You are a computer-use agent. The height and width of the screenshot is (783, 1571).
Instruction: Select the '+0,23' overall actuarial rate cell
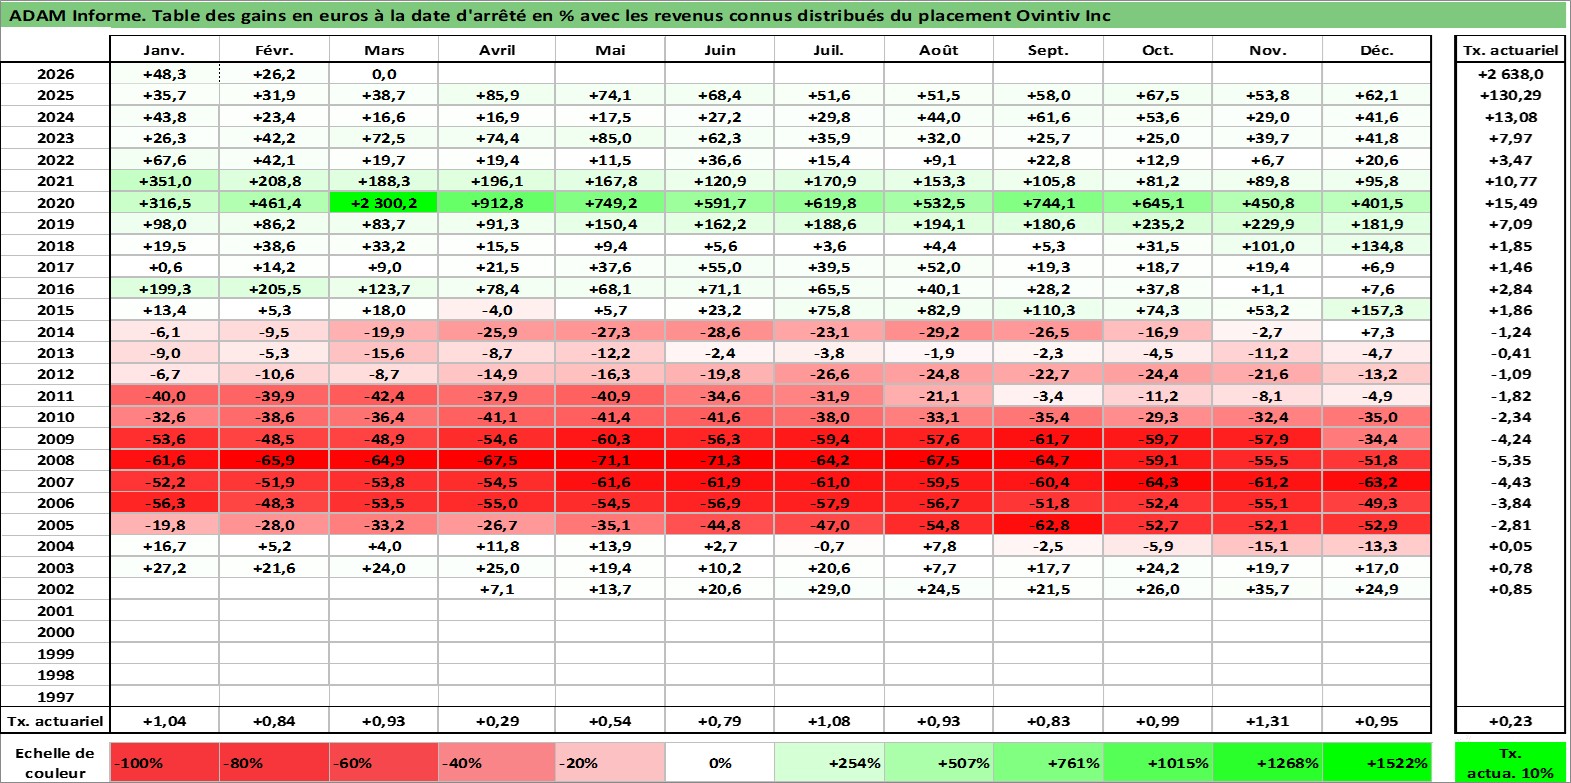click(x=1510, y=721)
